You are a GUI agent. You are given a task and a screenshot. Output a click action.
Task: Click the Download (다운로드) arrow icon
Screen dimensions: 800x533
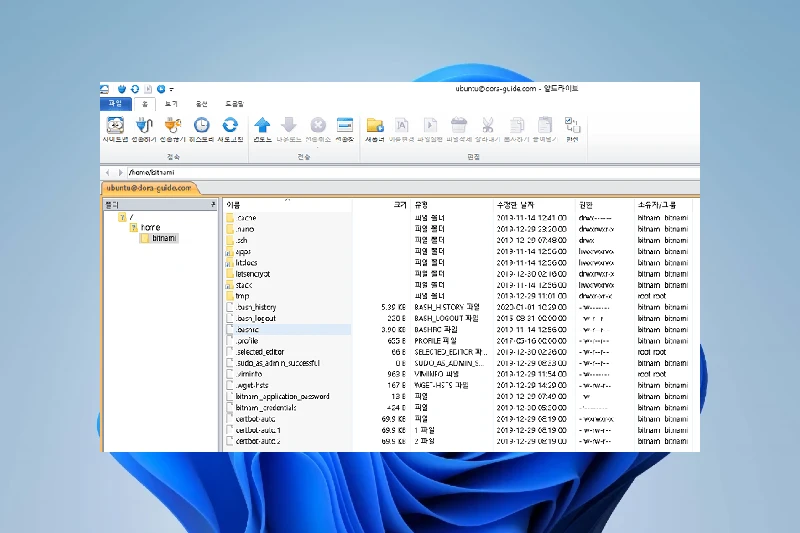(289, 129)
